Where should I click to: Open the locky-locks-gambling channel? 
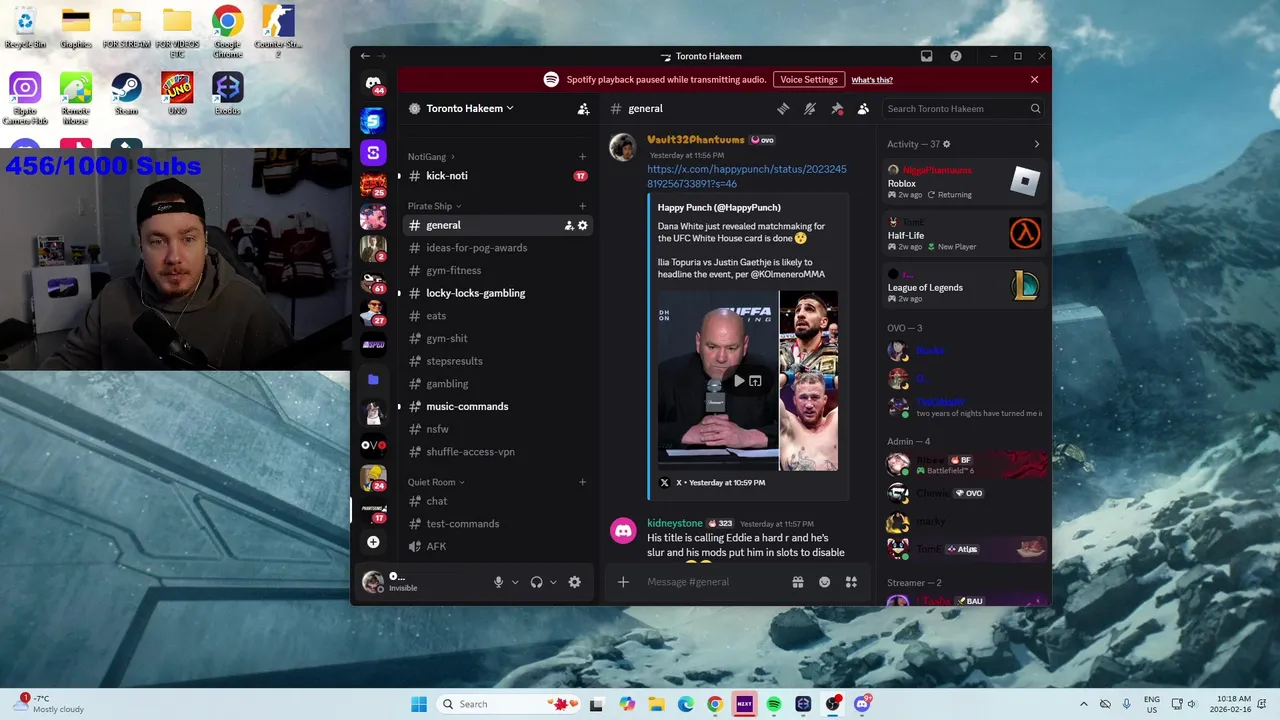pos(496,293)
